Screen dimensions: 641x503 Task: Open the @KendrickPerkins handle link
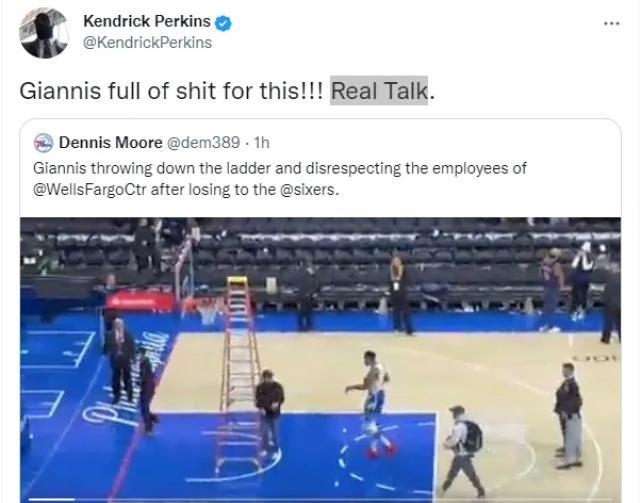click(148, 43)
